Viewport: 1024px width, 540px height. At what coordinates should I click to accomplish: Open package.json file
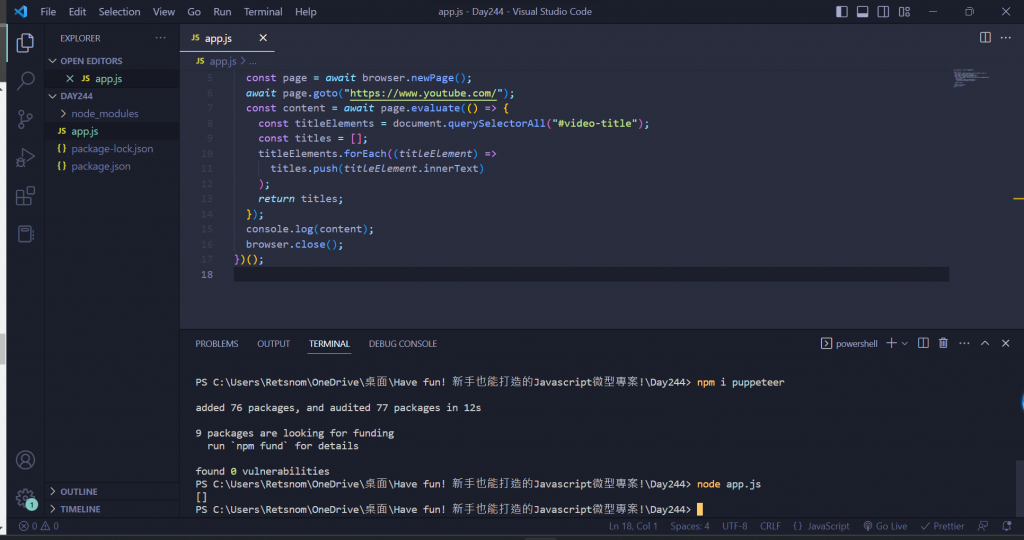(101, 167)
